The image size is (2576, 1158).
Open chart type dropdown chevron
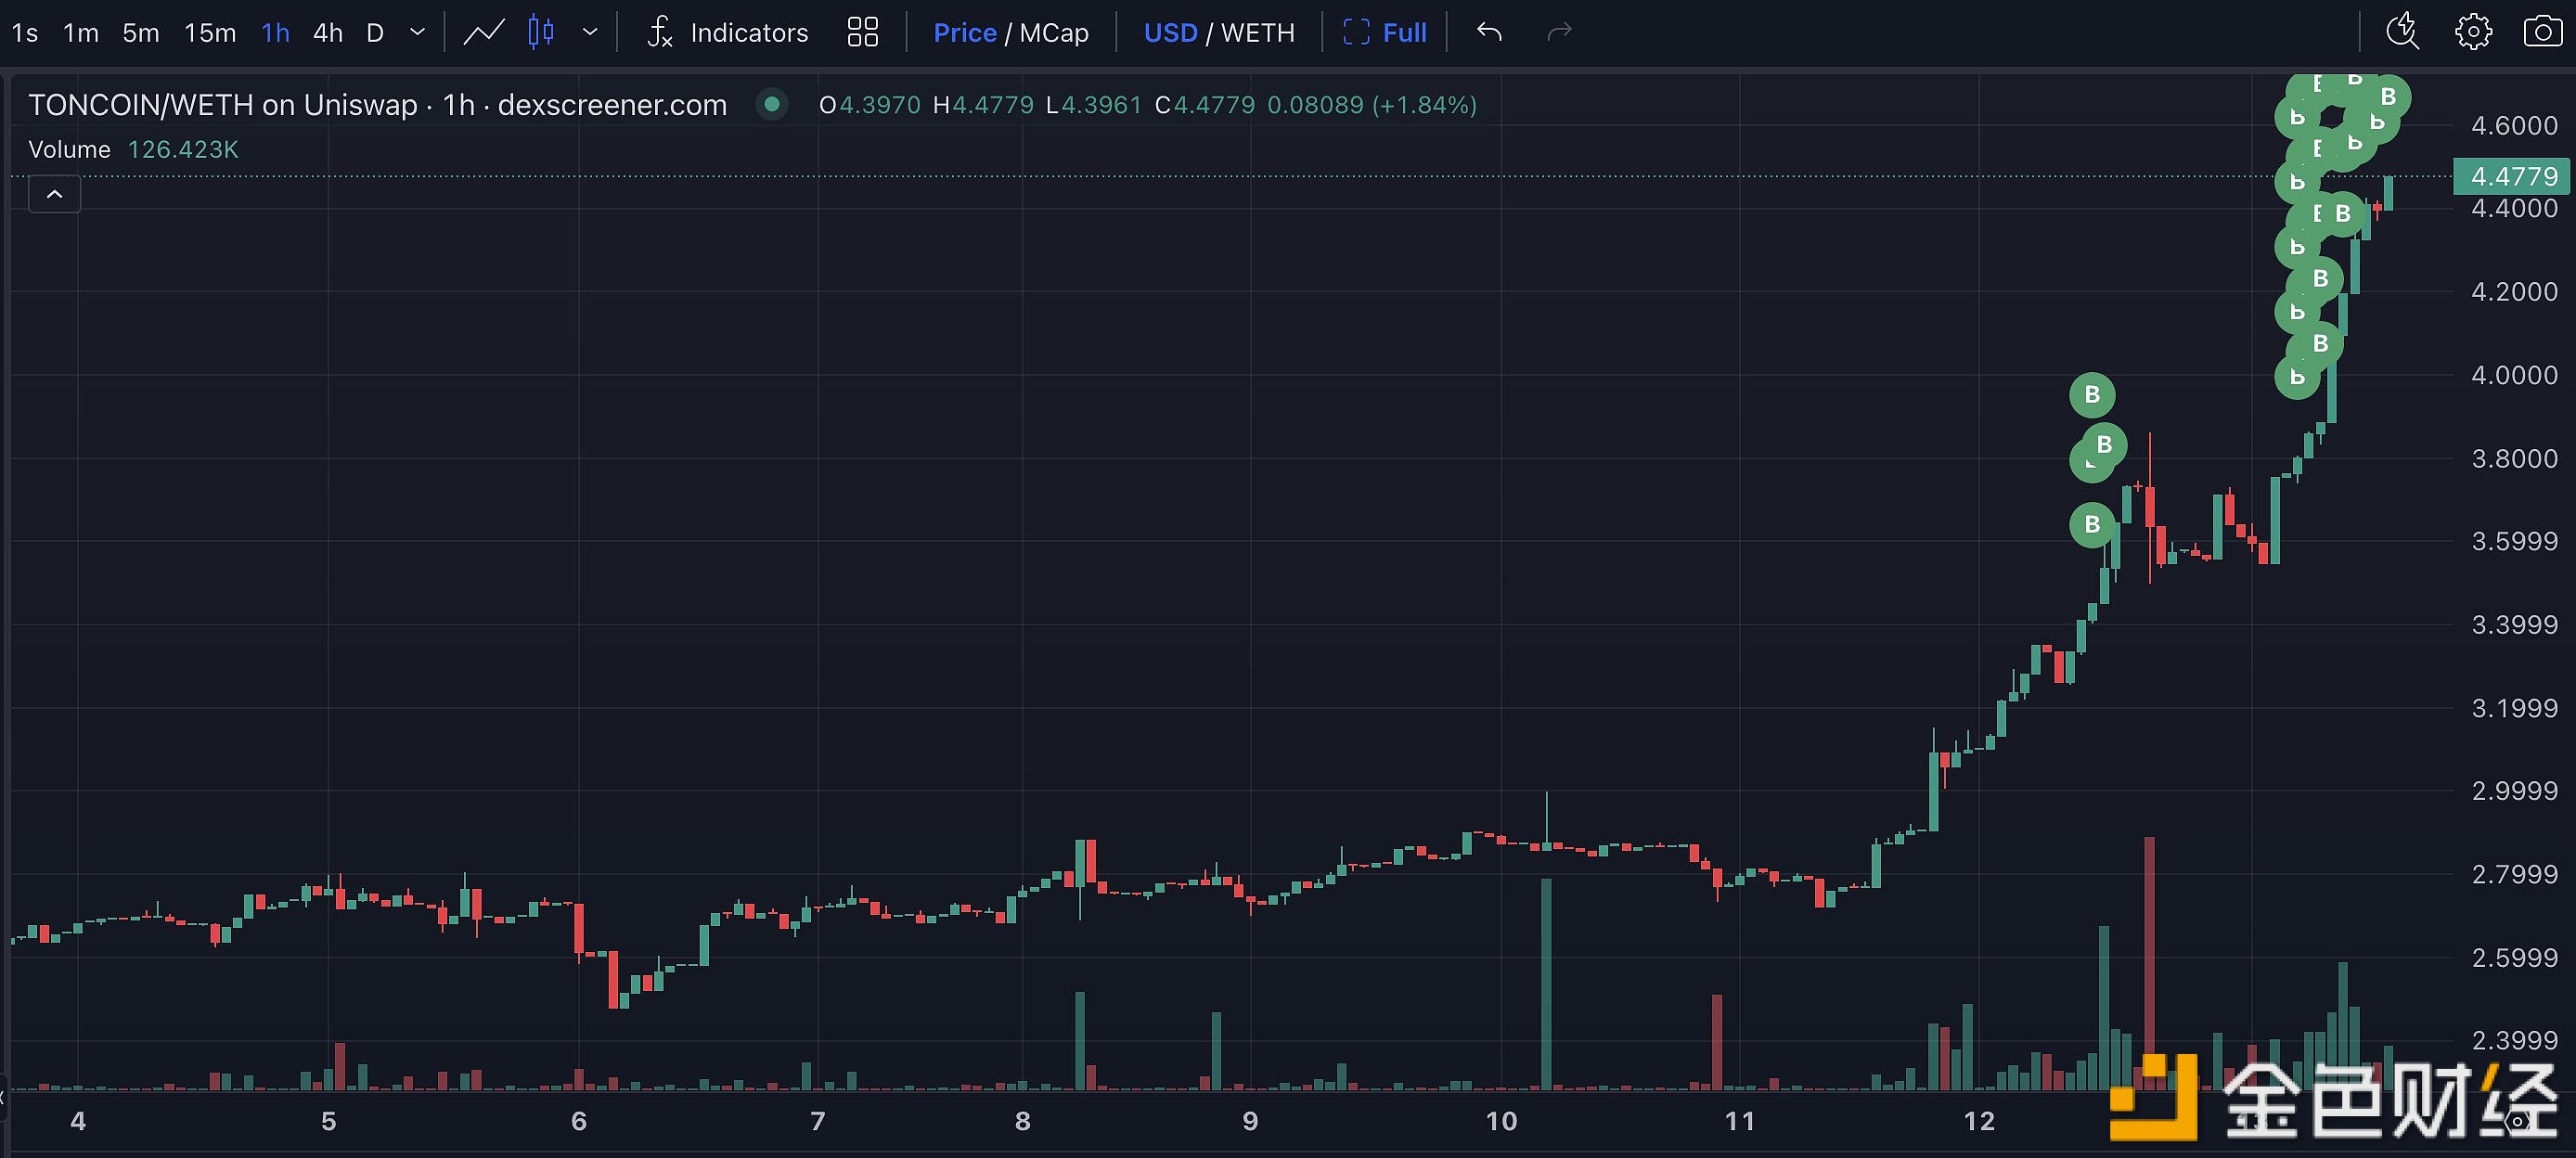(590, 33)
